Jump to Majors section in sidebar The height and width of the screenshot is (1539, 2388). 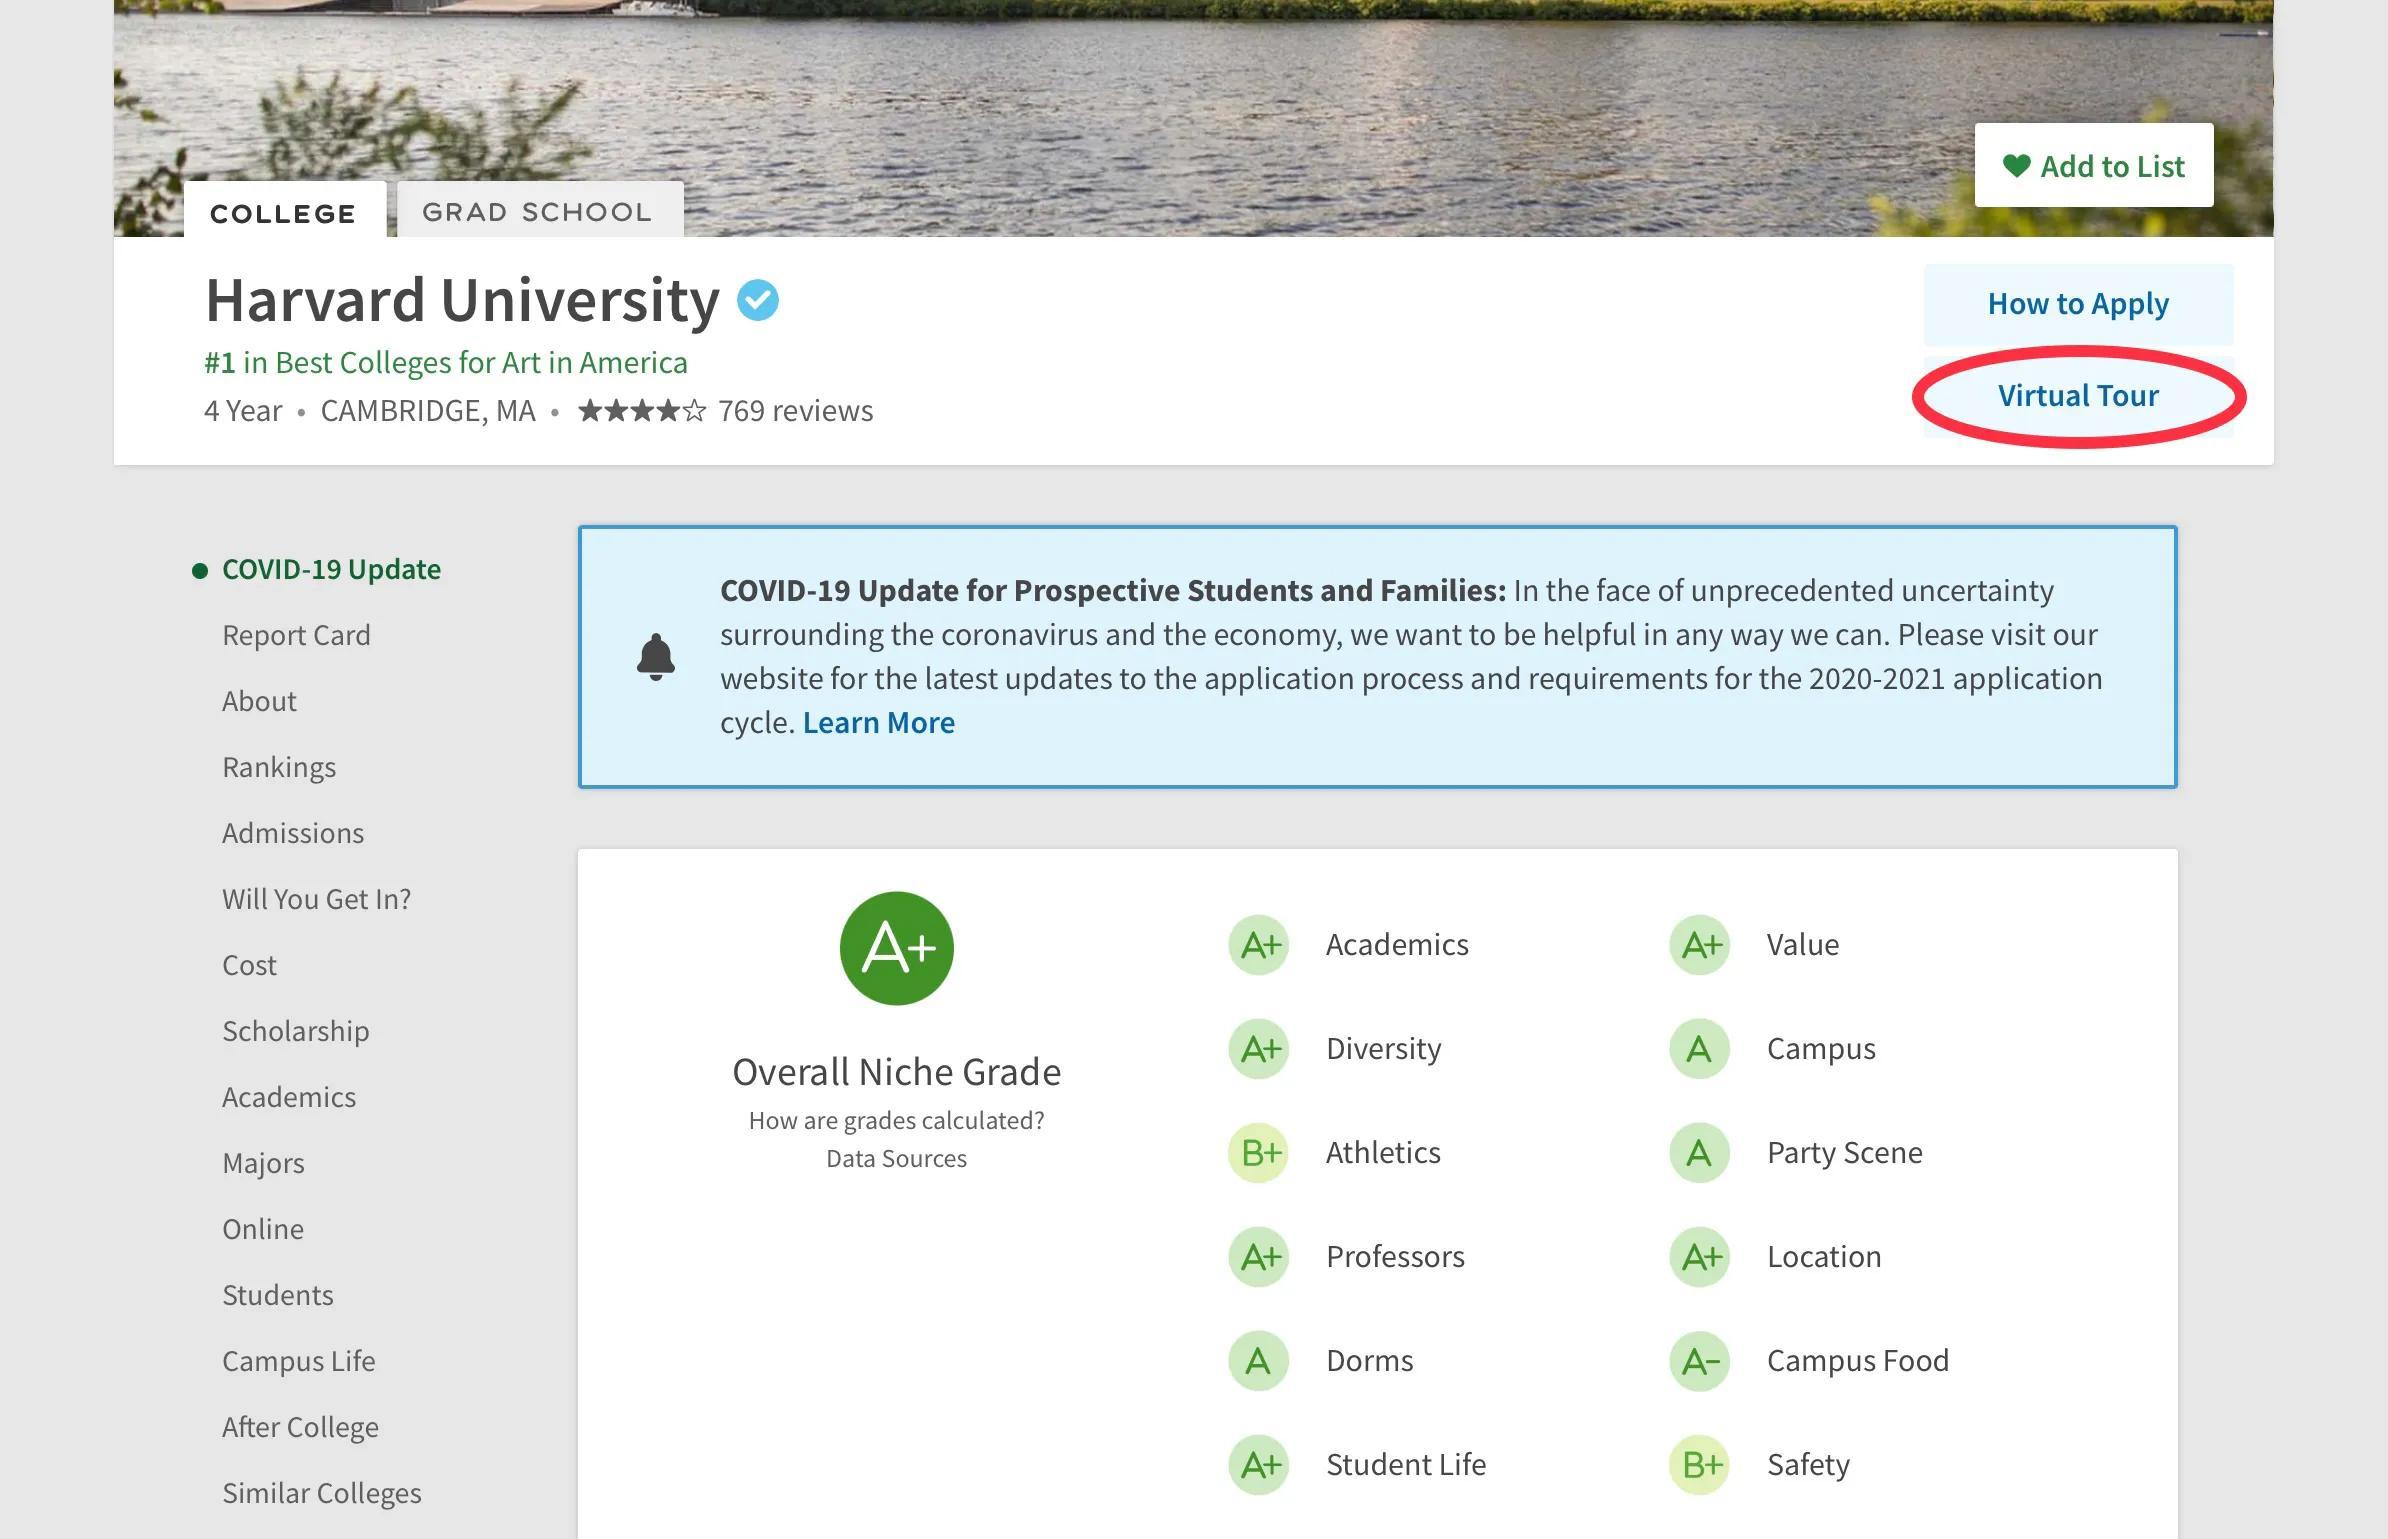(263, 1163)
